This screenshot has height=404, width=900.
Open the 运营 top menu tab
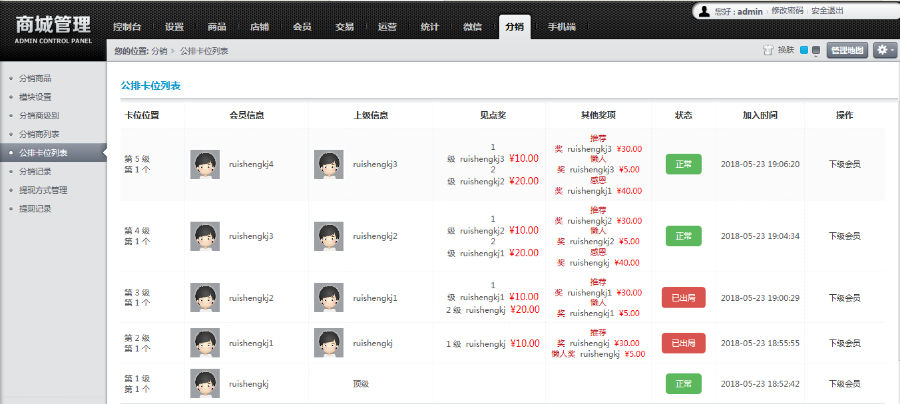click(387, 27)
